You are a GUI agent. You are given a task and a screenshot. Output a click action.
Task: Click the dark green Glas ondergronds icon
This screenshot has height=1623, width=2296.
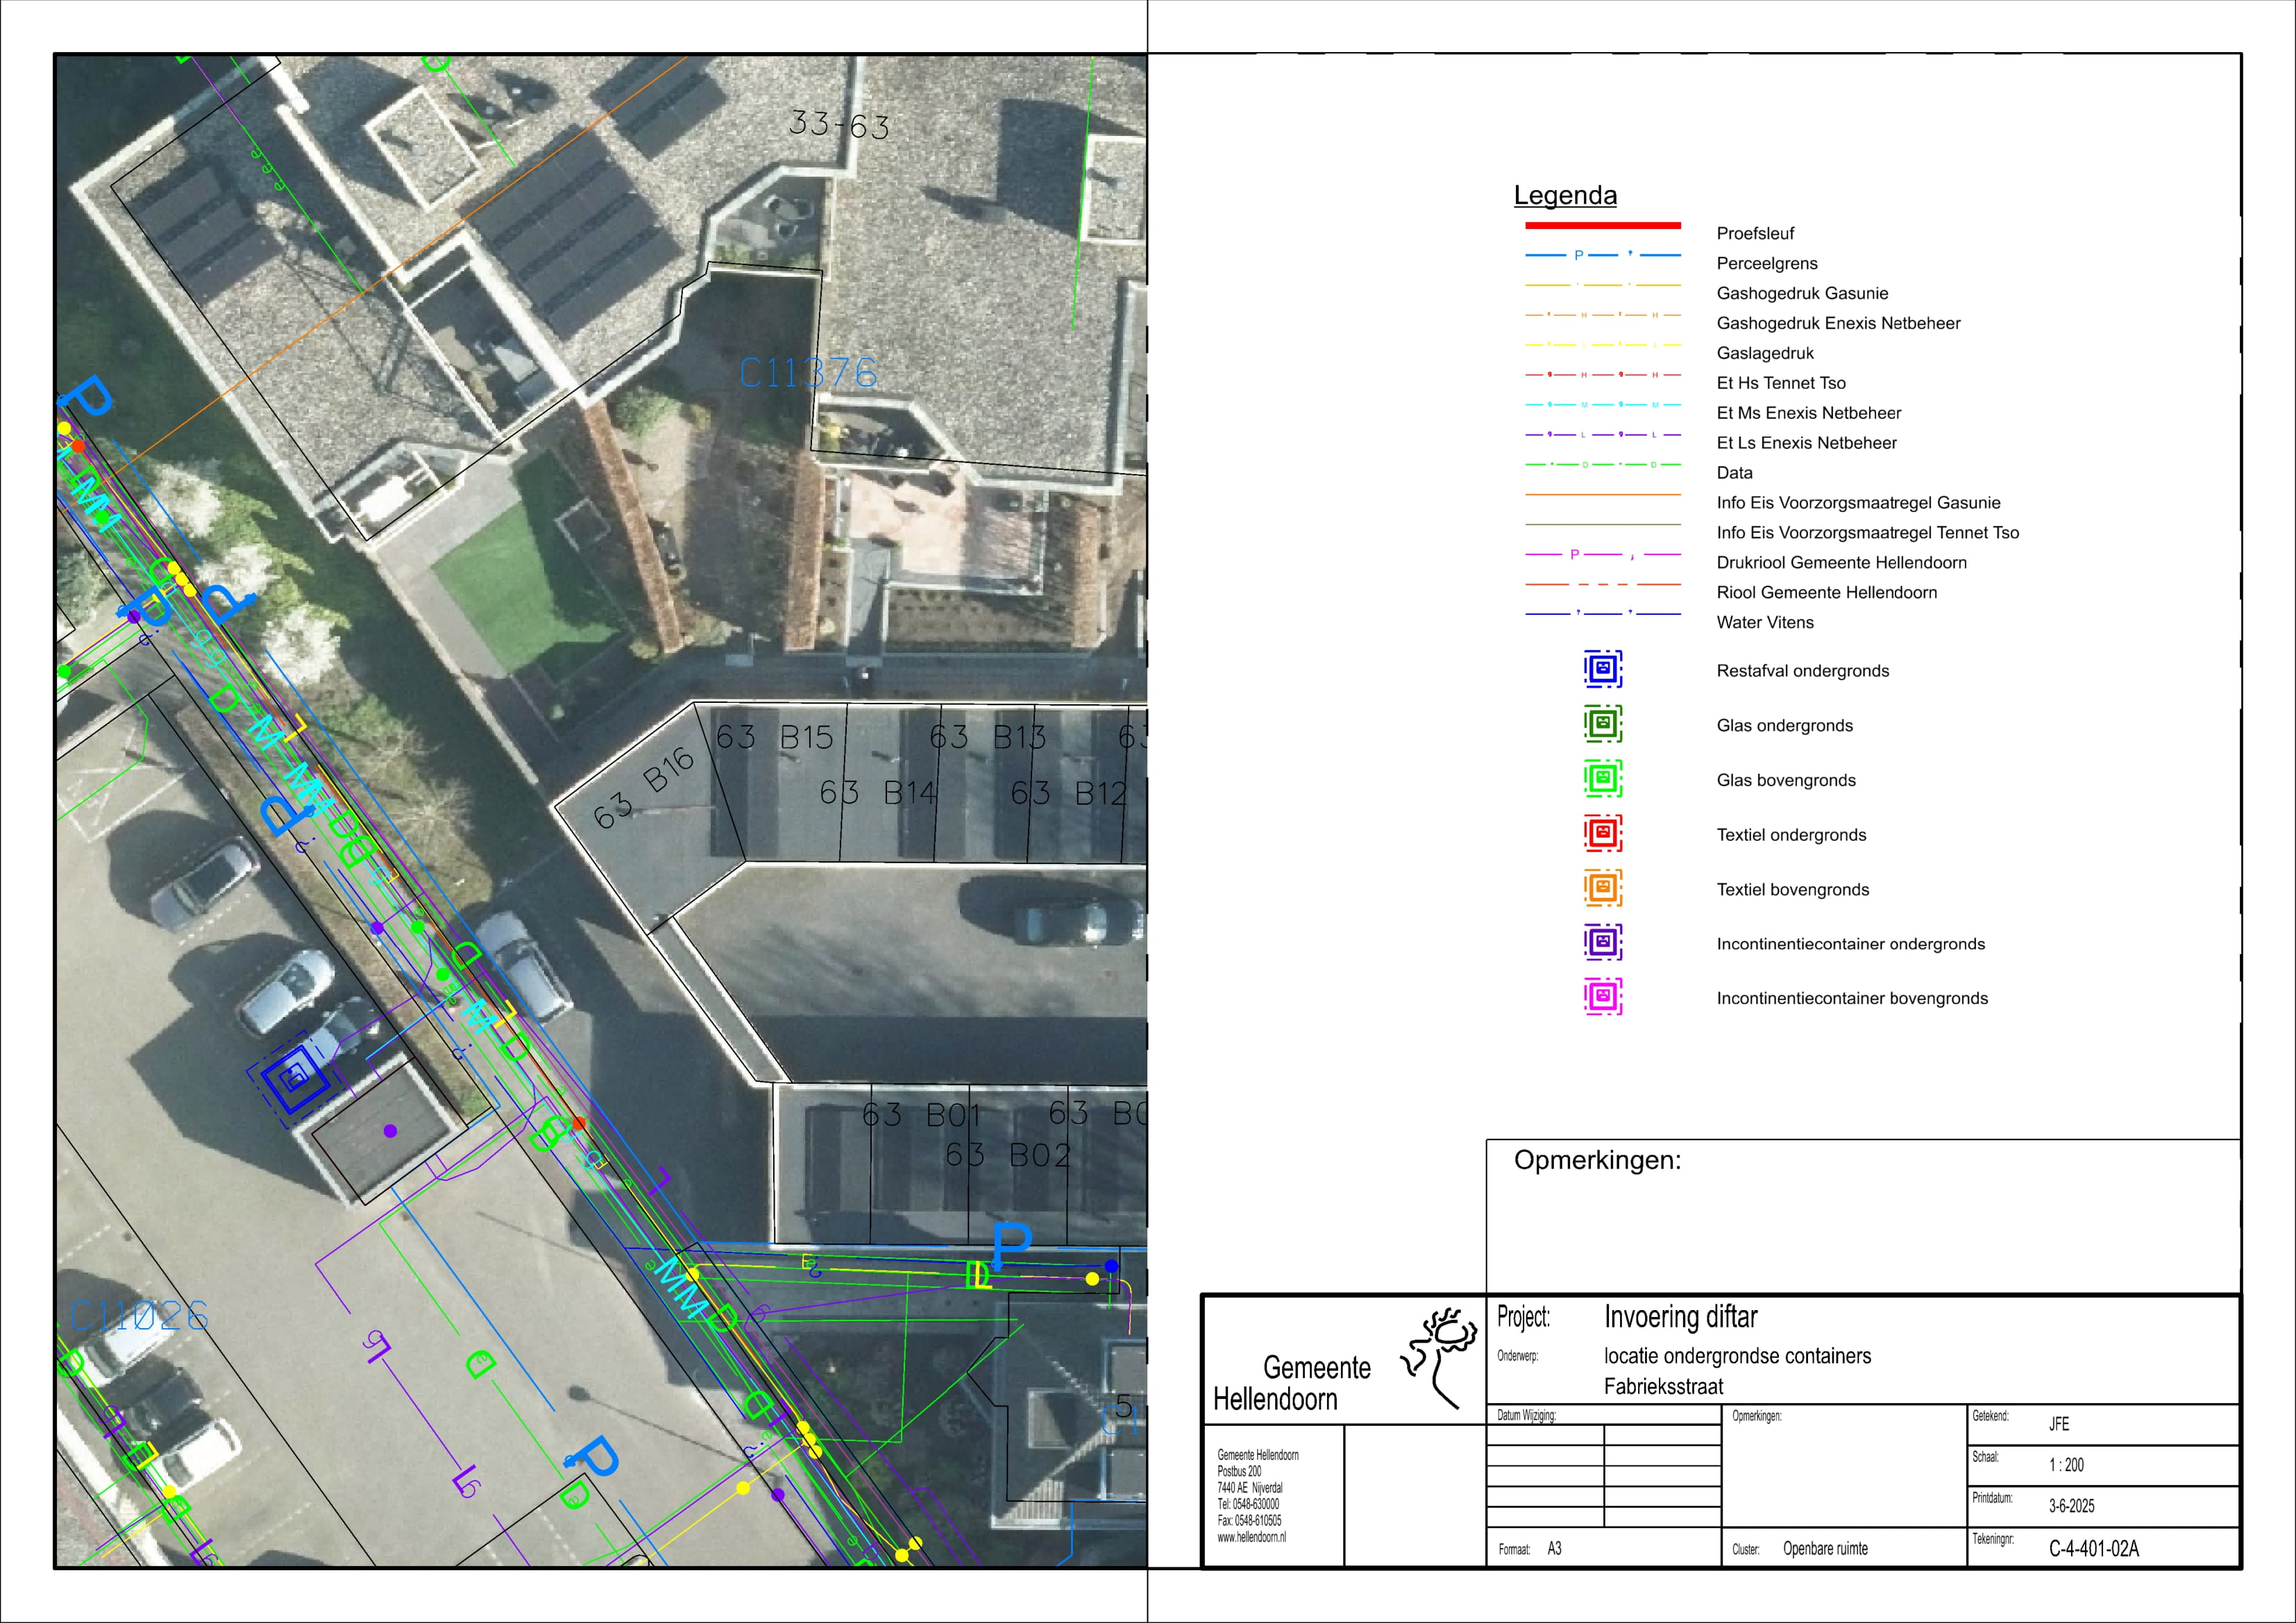1602,723
